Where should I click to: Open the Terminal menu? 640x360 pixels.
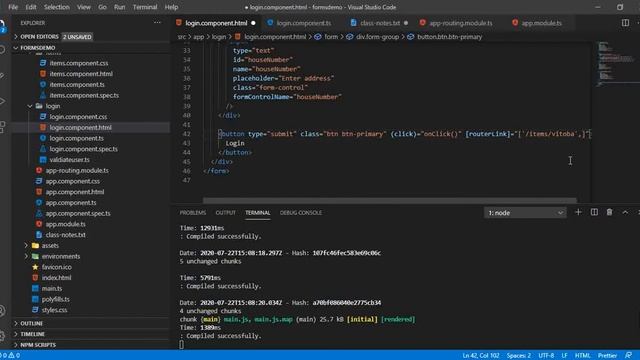click(x=145, y=7)
